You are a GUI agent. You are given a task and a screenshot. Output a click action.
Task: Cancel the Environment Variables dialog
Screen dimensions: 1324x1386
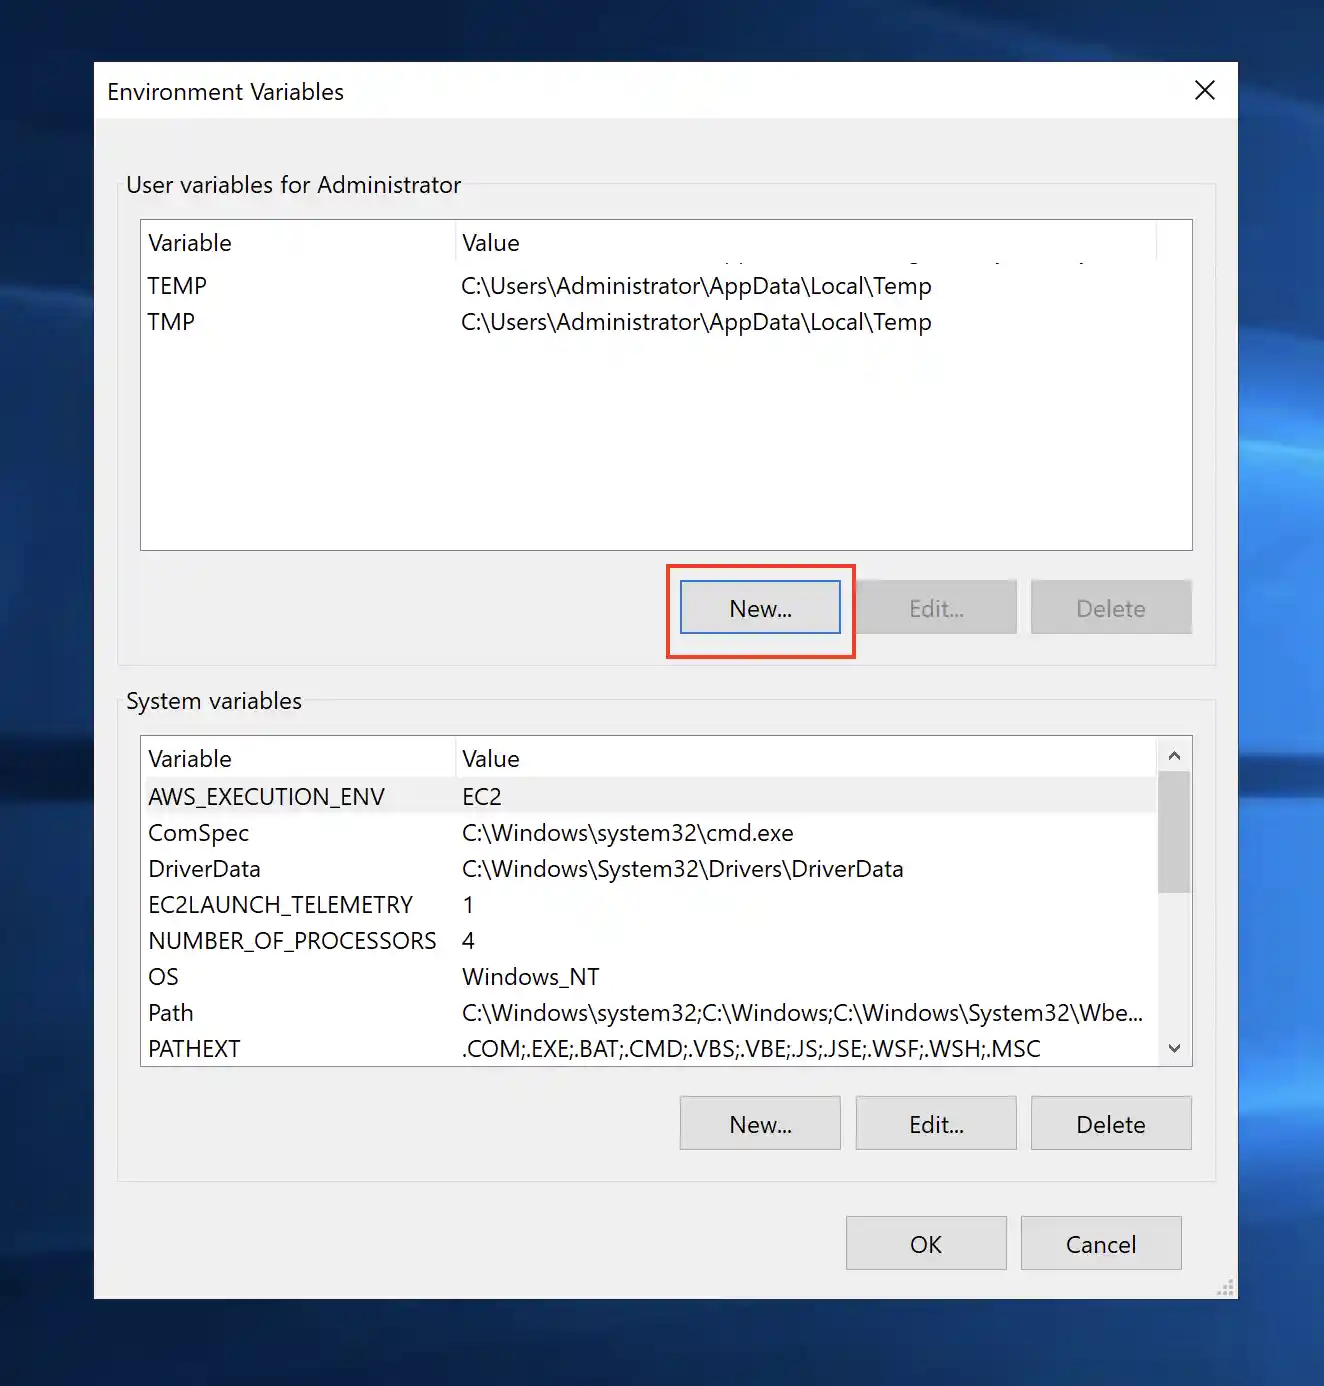click(1100, 1244)
